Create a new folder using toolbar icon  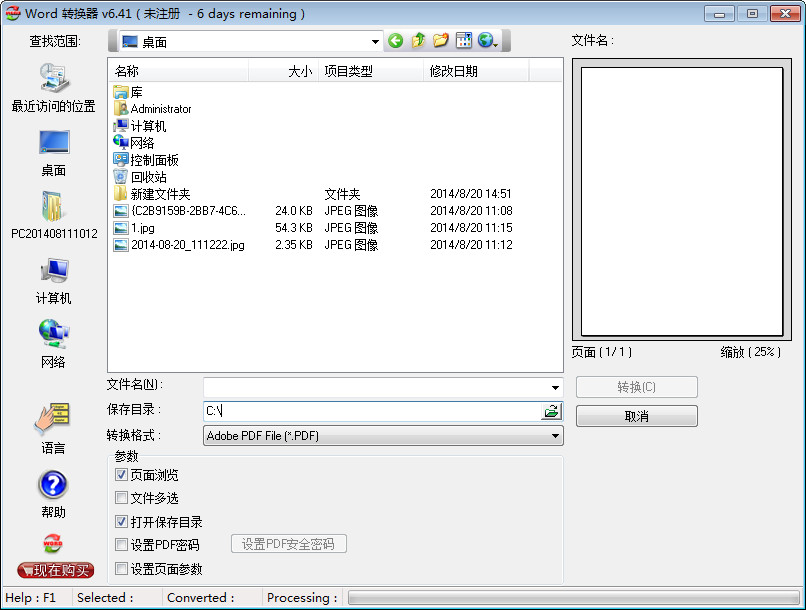point(440,41)
